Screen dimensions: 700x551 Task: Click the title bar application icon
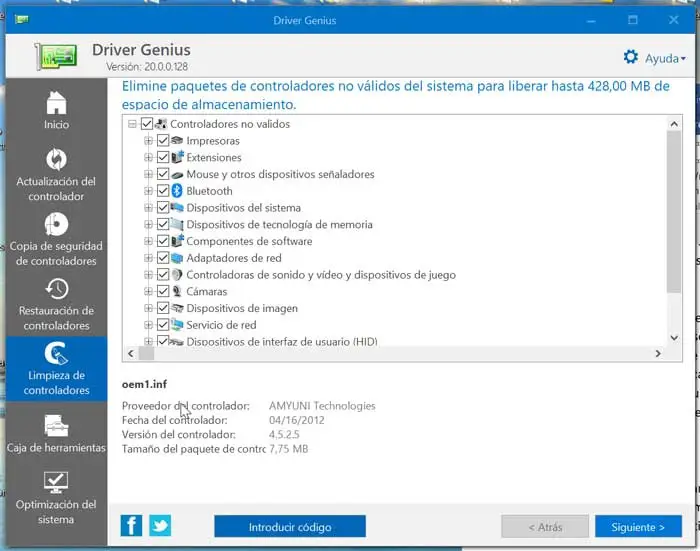[21, 20]
